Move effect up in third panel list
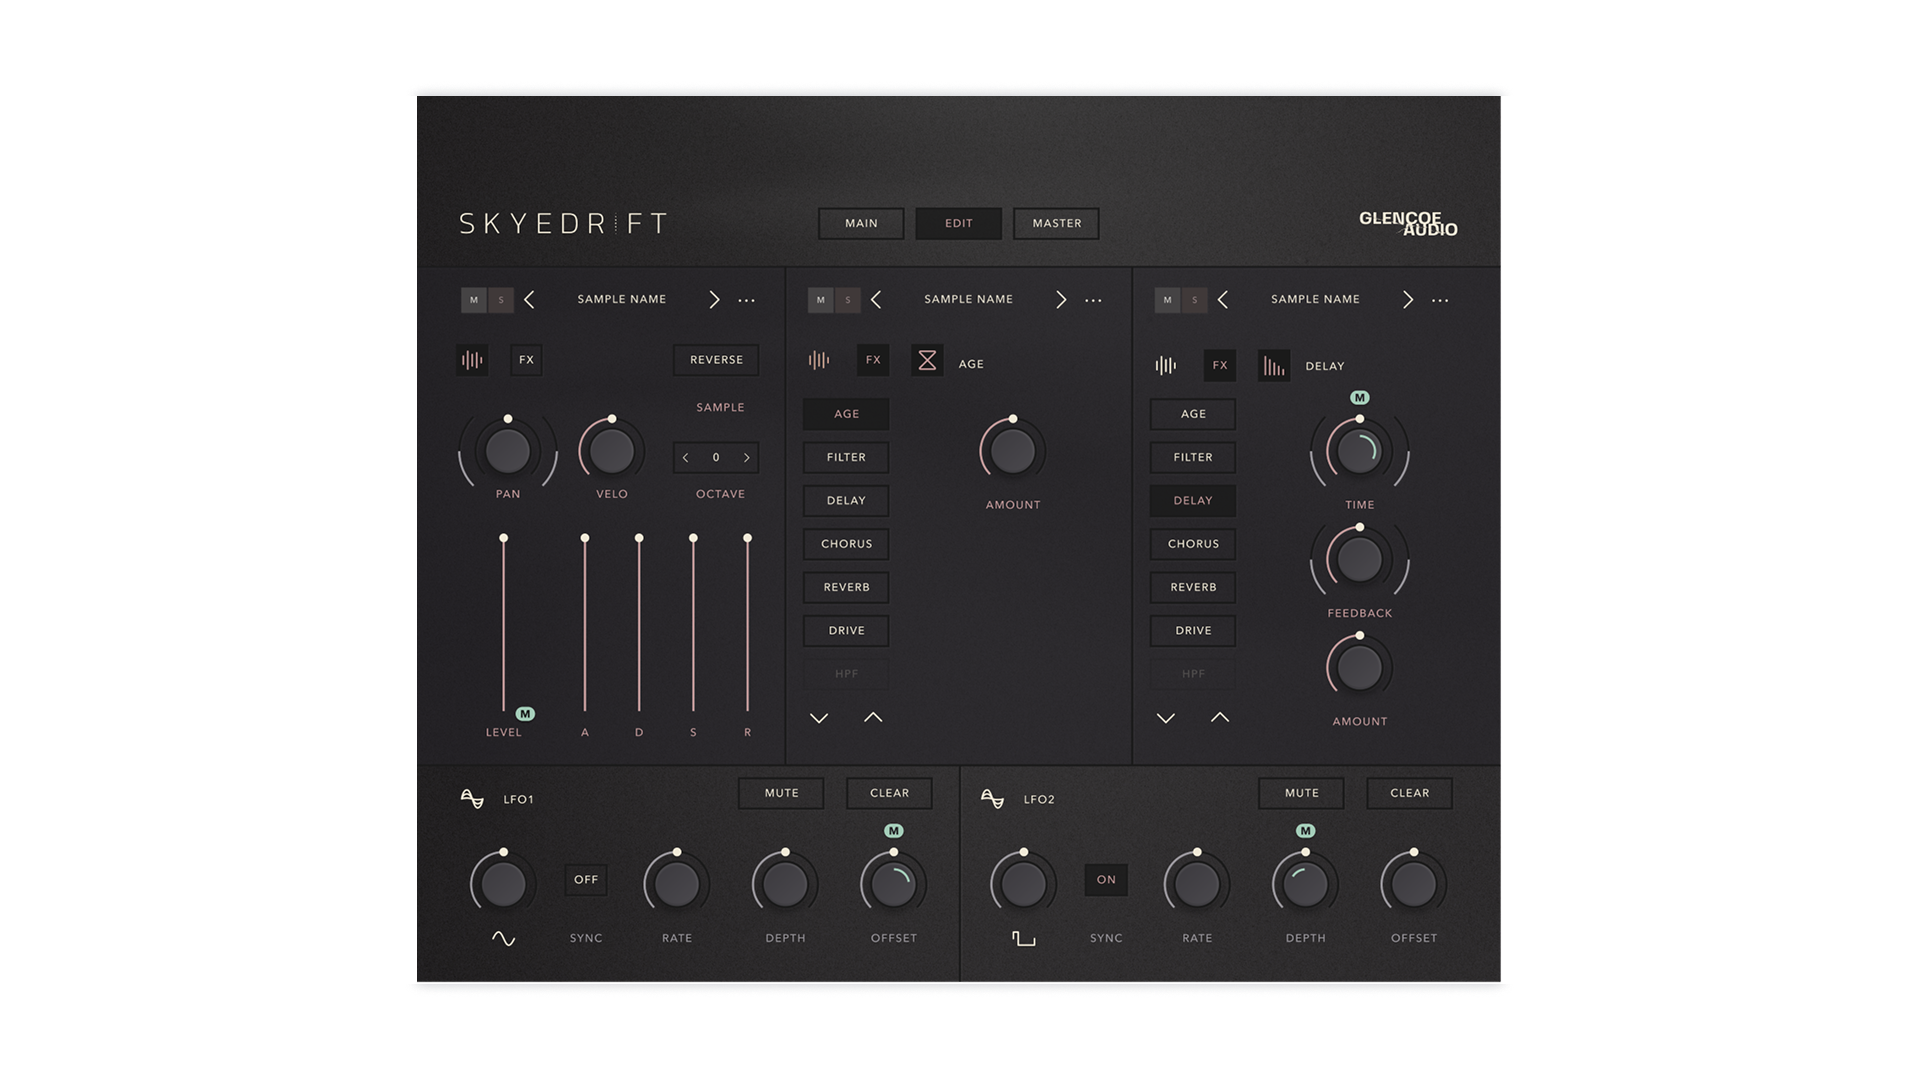Image resolution: width=1920 pixels, height=1080 pixels. (x=1220, y=717)
